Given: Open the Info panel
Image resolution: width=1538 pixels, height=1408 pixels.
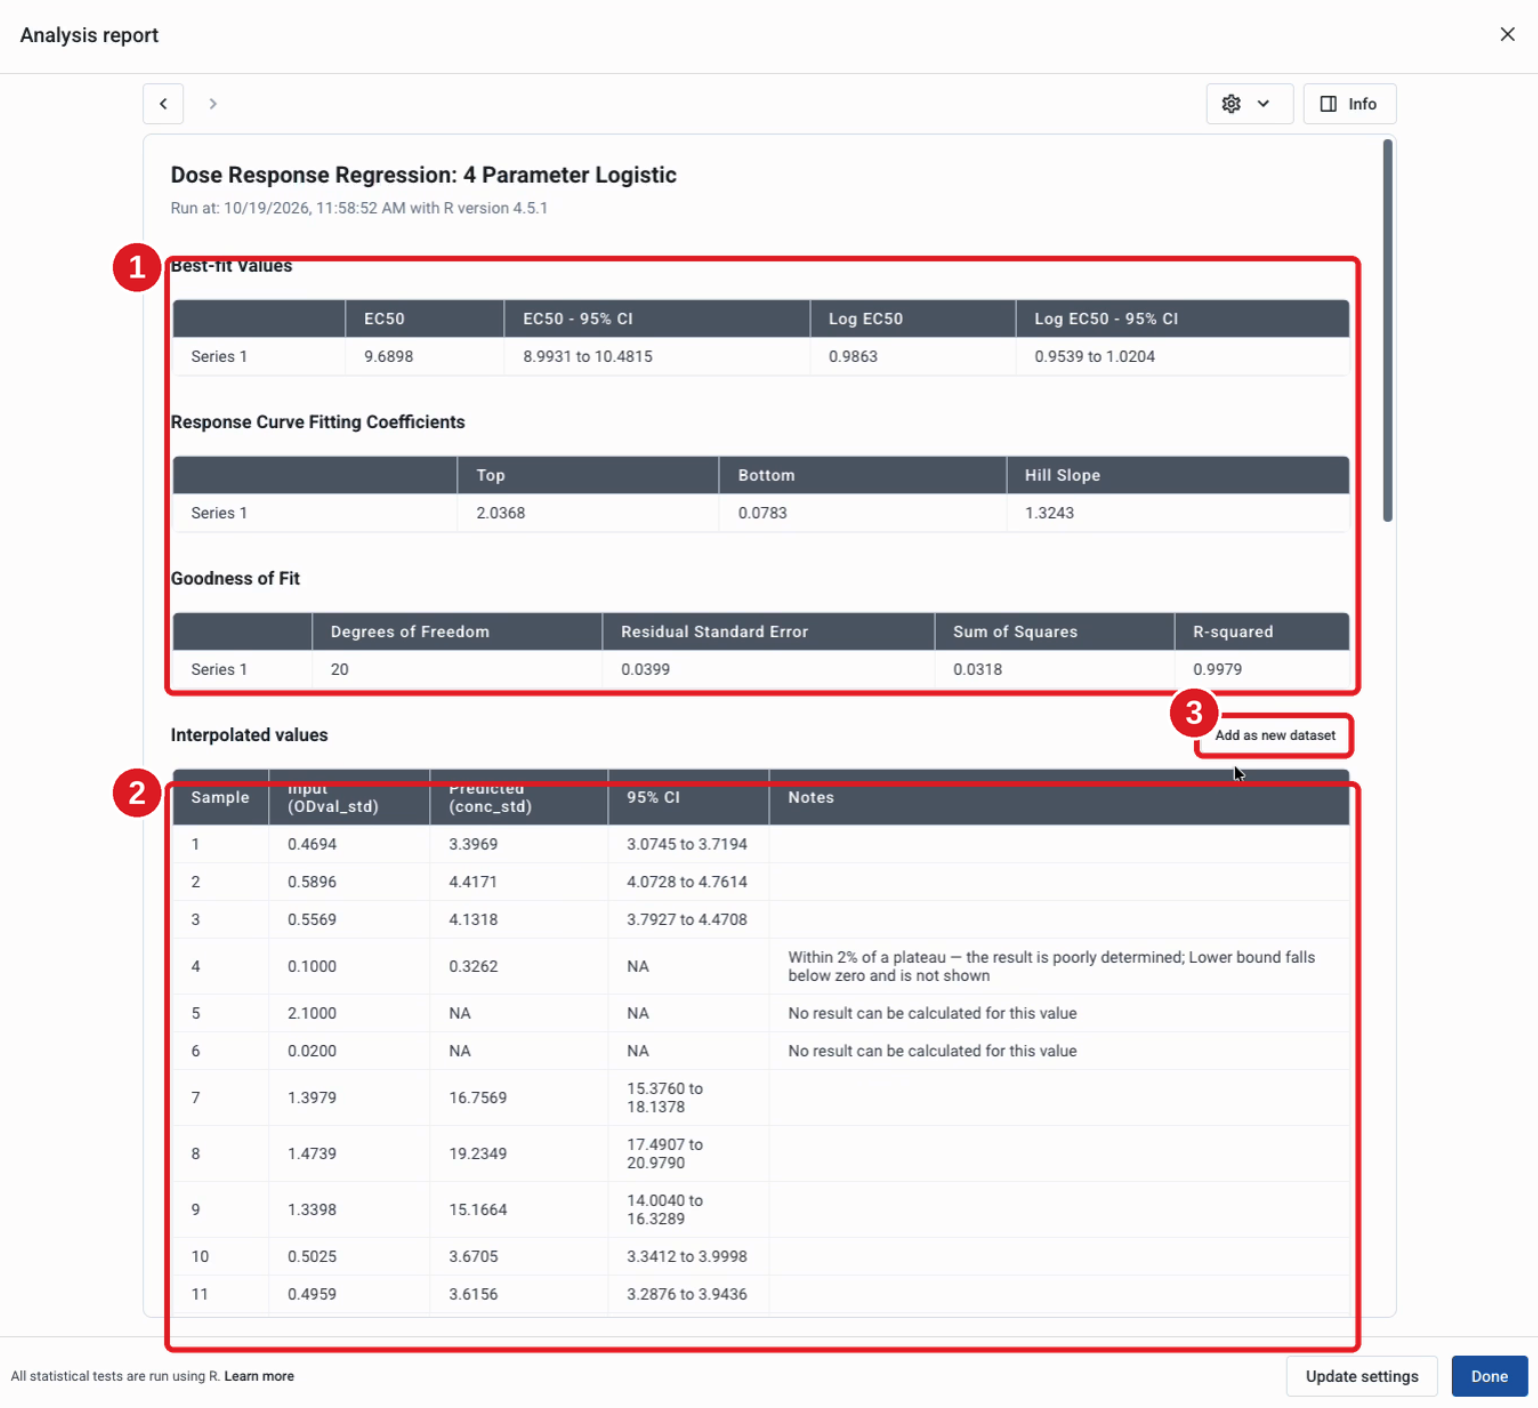Looking at the screenshot, I should click(x=1349, y=104).
